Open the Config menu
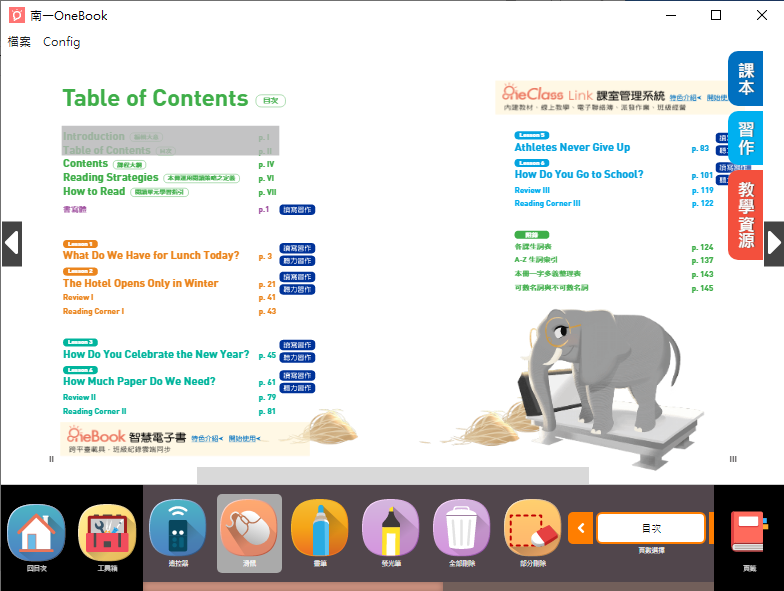The width and height of the screenshot is (784, 591). point(62,42)
